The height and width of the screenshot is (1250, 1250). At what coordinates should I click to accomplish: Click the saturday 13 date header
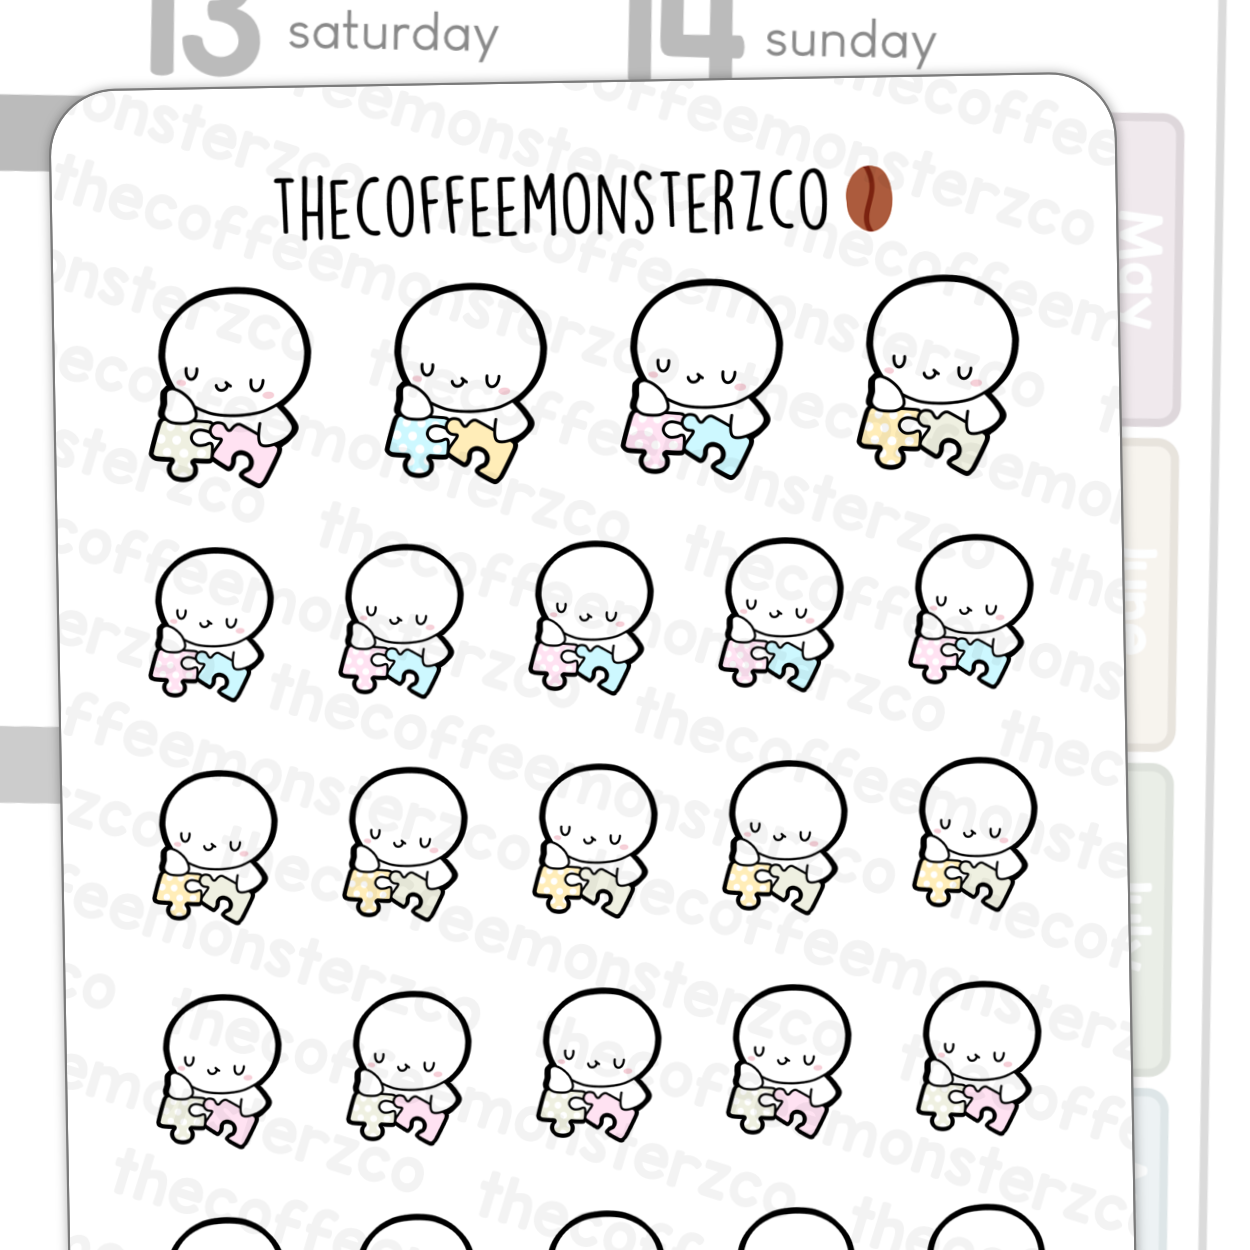[323, 36]
